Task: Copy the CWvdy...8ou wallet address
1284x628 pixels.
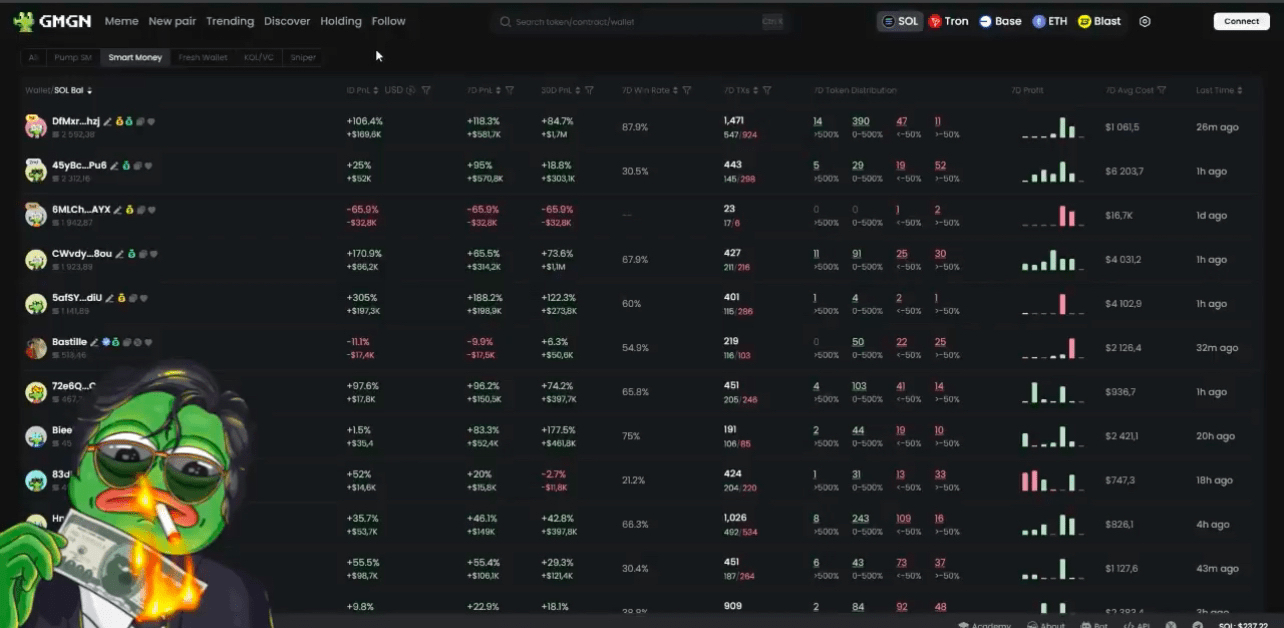Action: (x=143, y=253)
